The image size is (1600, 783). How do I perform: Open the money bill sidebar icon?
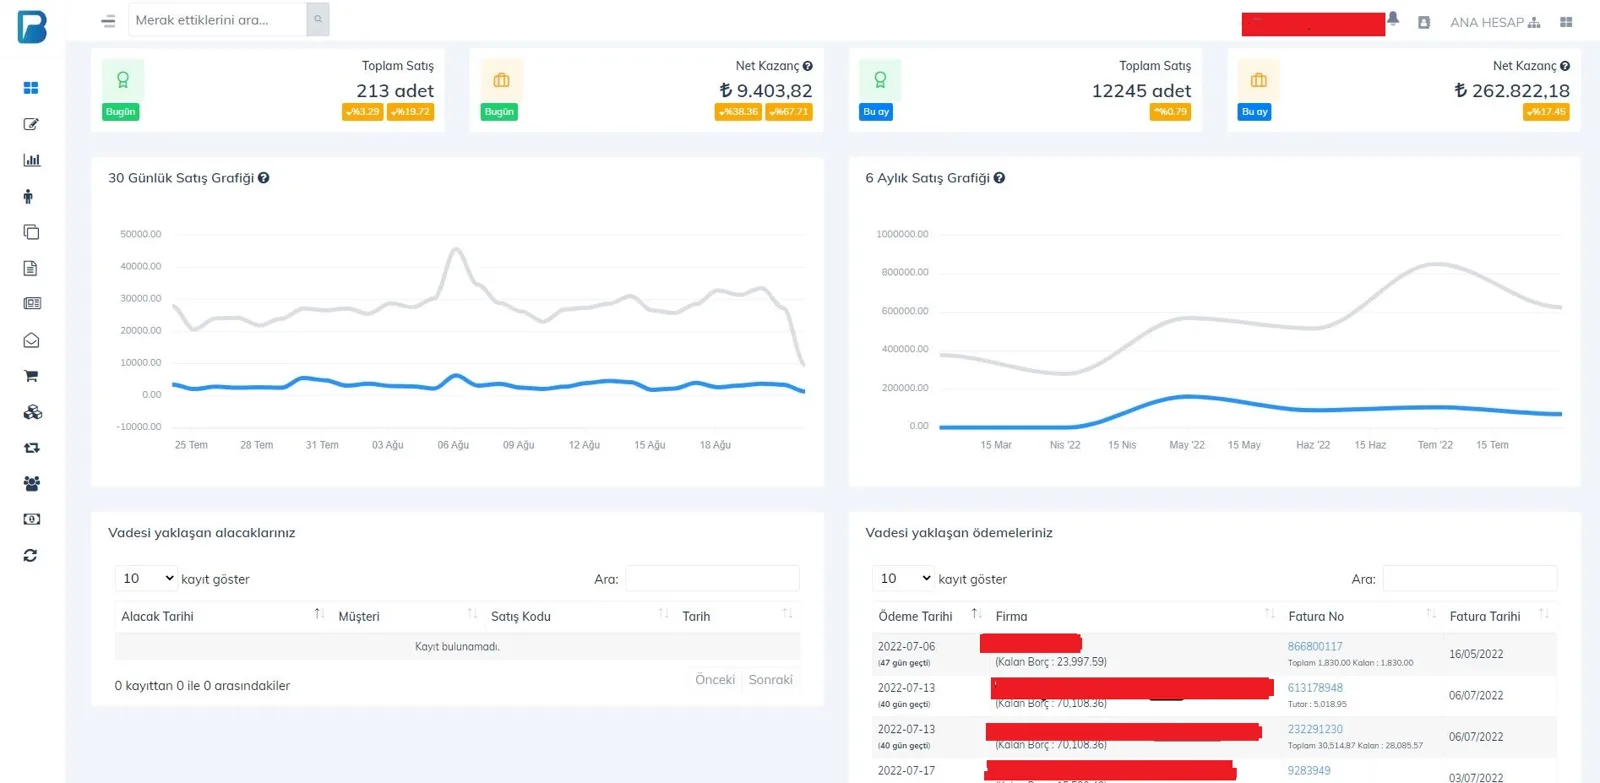[32, 519]
